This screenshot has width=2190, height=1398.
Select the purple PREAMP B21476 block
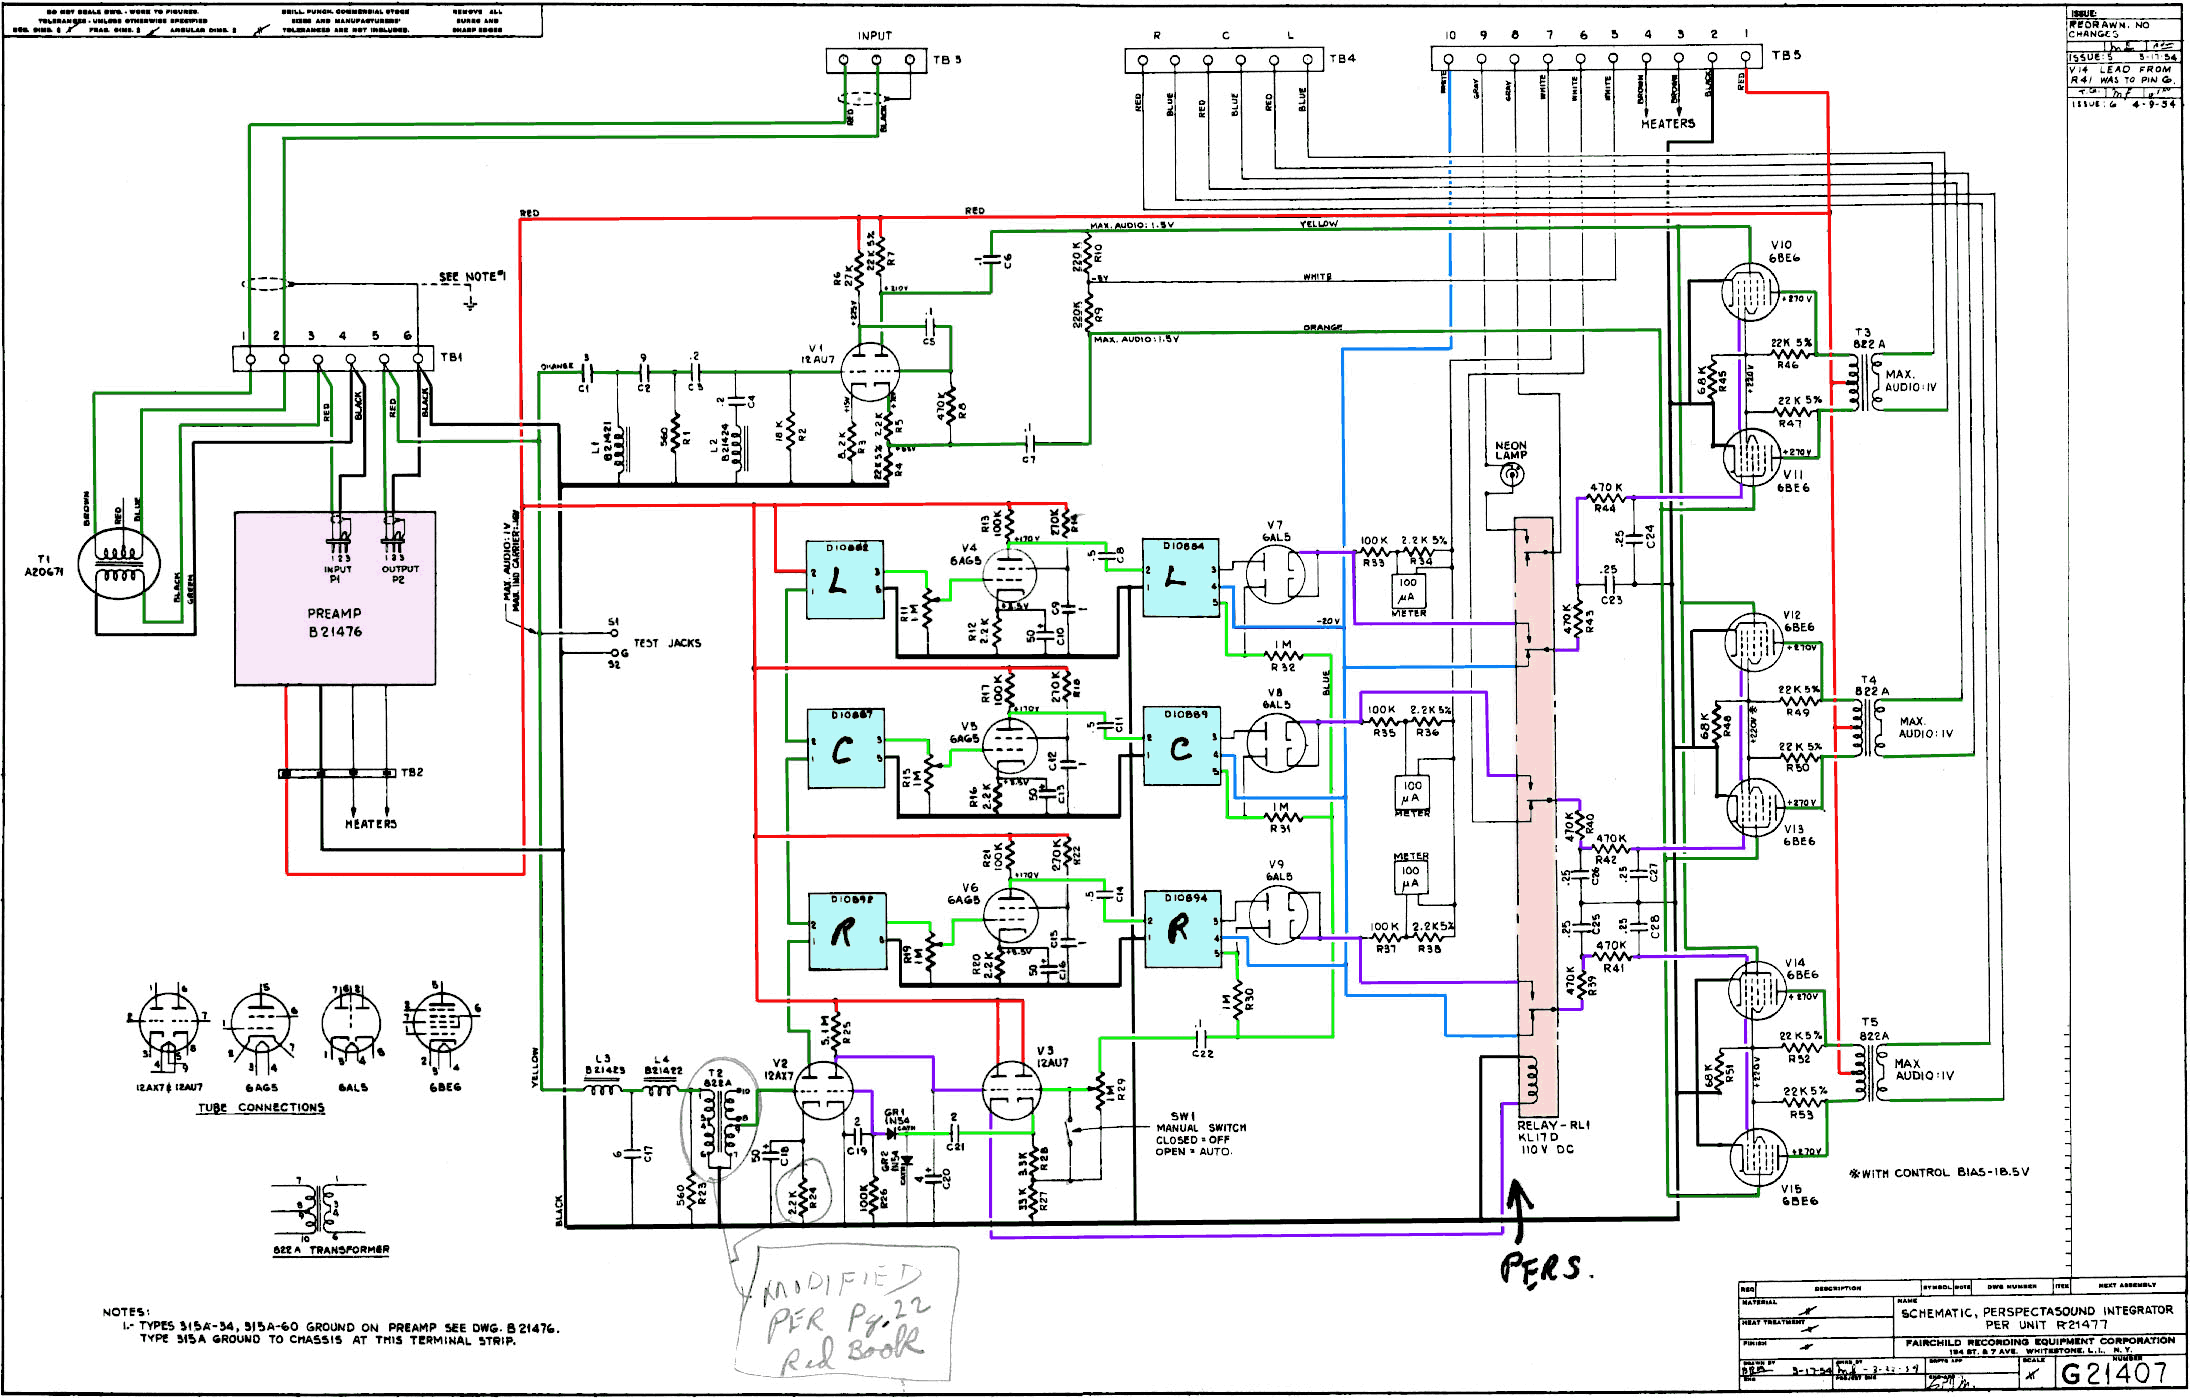335,622
